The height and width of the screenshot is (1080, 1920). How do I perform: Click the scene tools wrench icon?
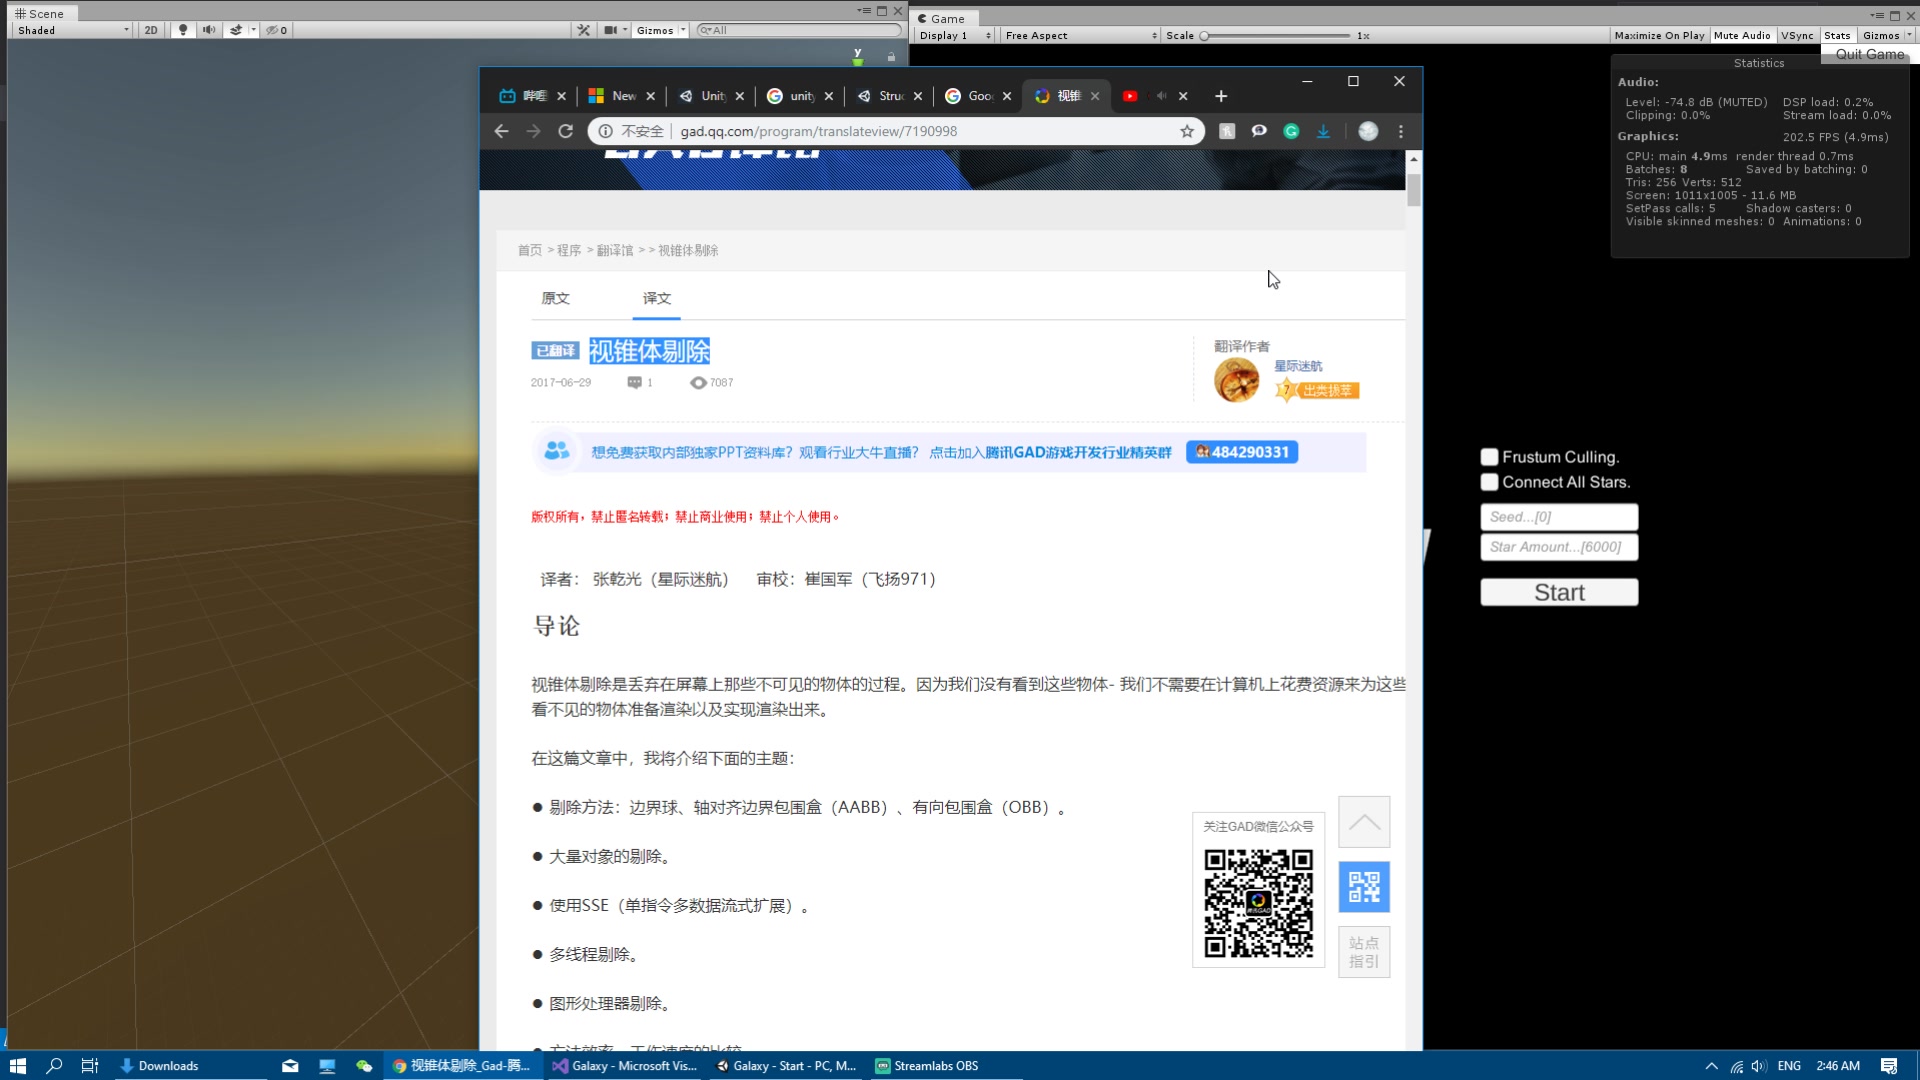coord(584,30)
